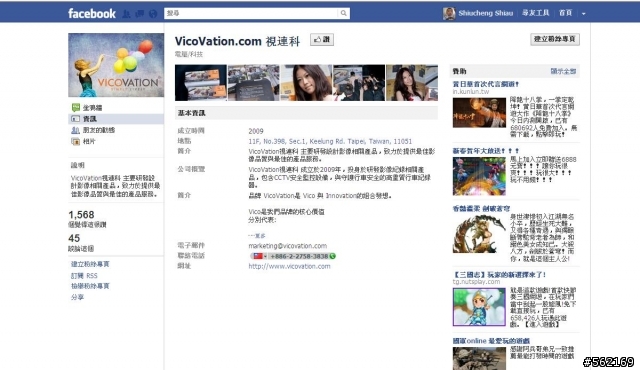
Task: Click the VicoVation.com page title
Action: [x=238, y=41]
